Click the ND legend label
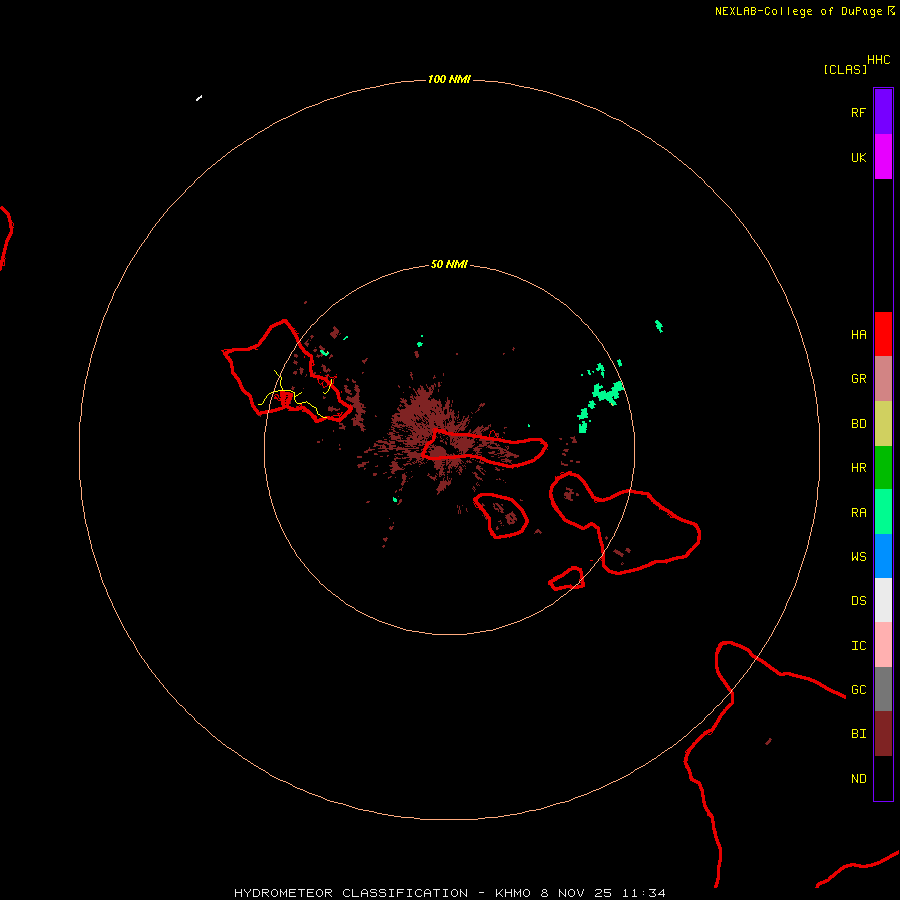This screenshot has height=900, width=900. pyautogui.click(x=858, y=779)
